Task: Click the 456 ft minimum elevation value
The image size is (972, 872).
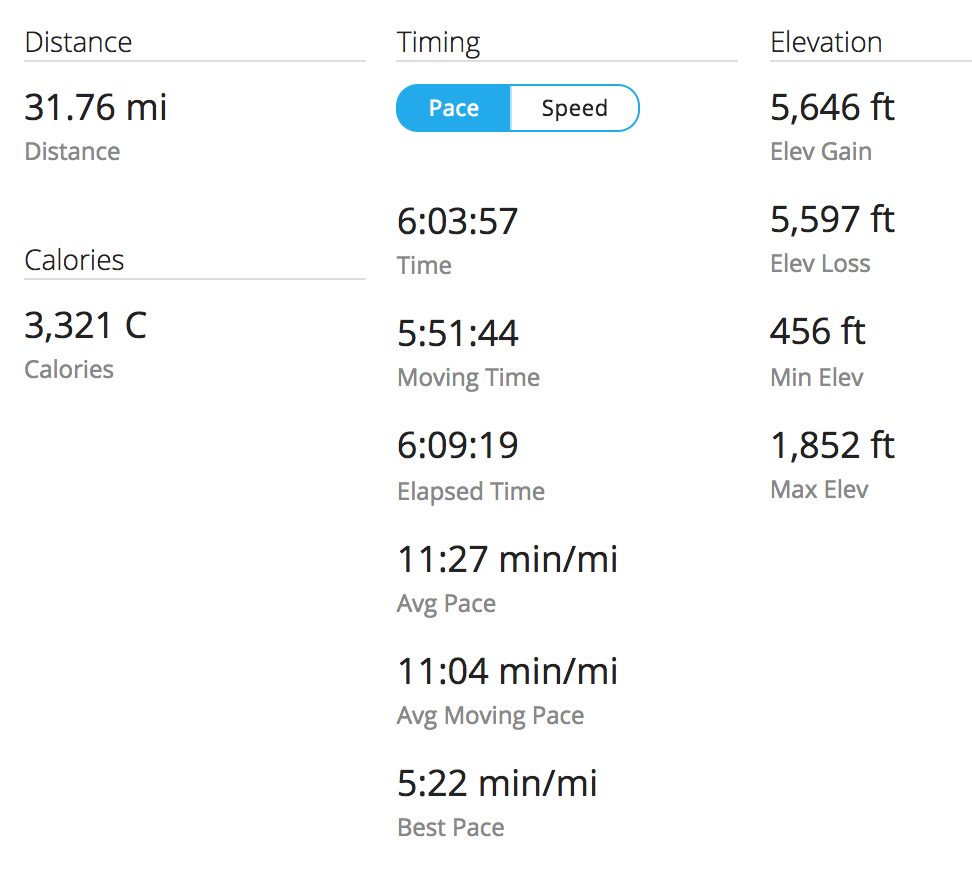Action: [x=817, y=331]
